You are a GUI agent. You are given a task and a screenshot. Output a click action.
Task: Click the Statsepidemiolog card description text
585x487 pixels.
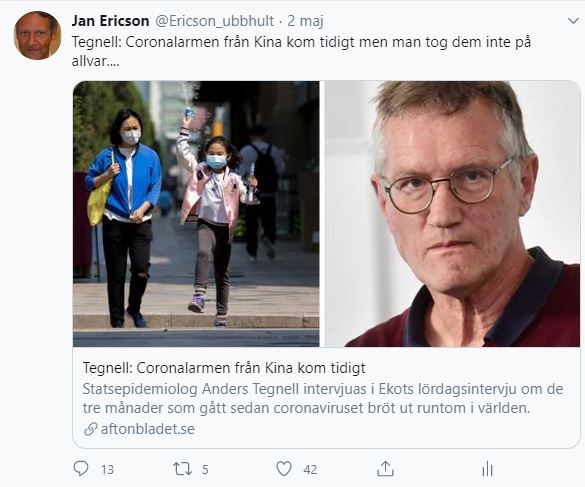323,399
